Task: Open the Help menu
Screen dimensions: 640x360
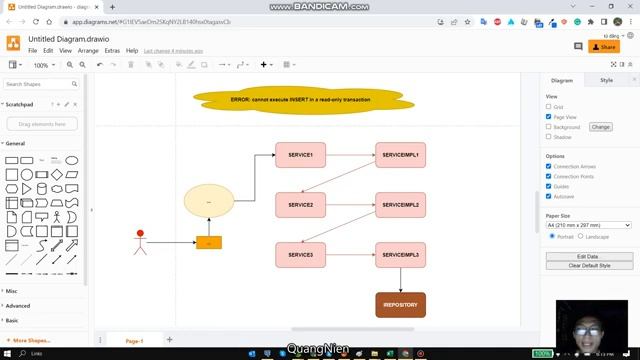Action: [132, 51]
